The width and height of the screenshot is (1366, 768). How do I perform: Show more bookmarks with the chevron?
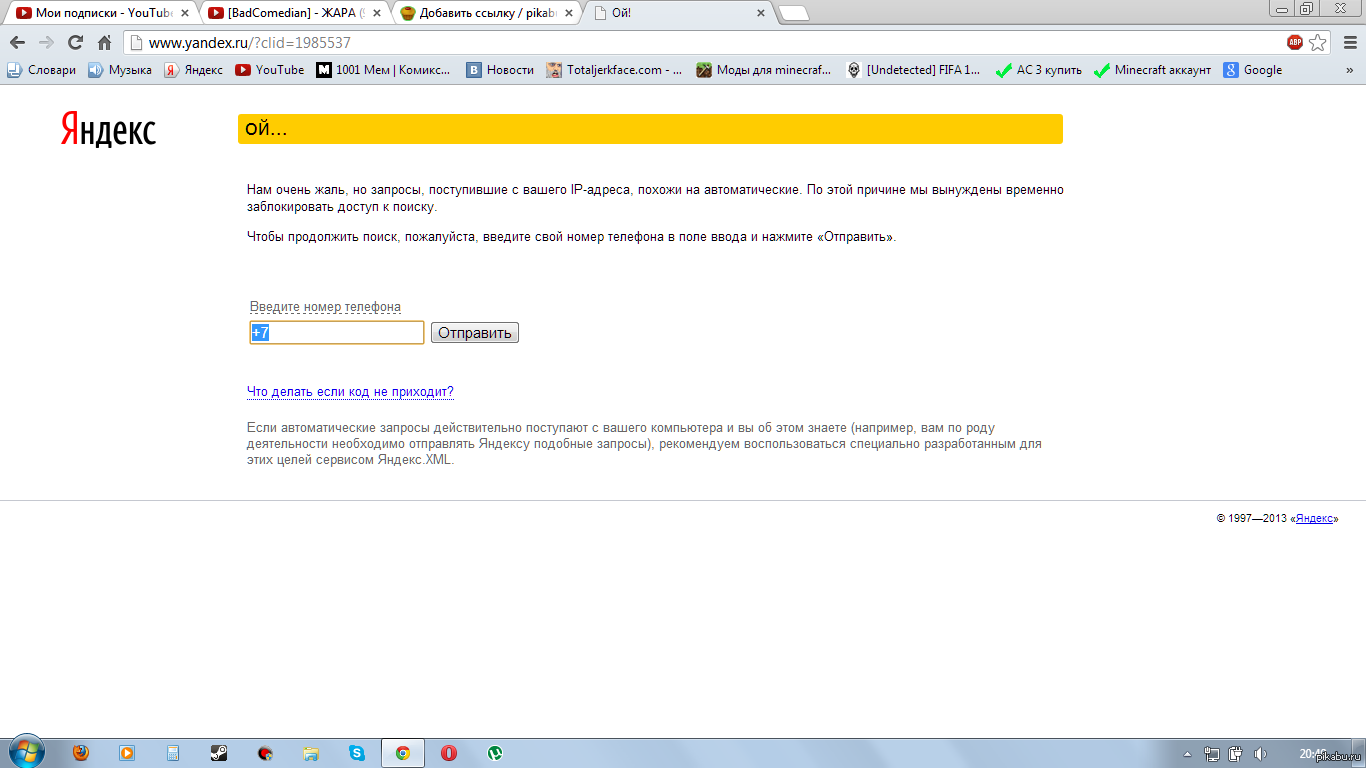(x=1350, y=70)
